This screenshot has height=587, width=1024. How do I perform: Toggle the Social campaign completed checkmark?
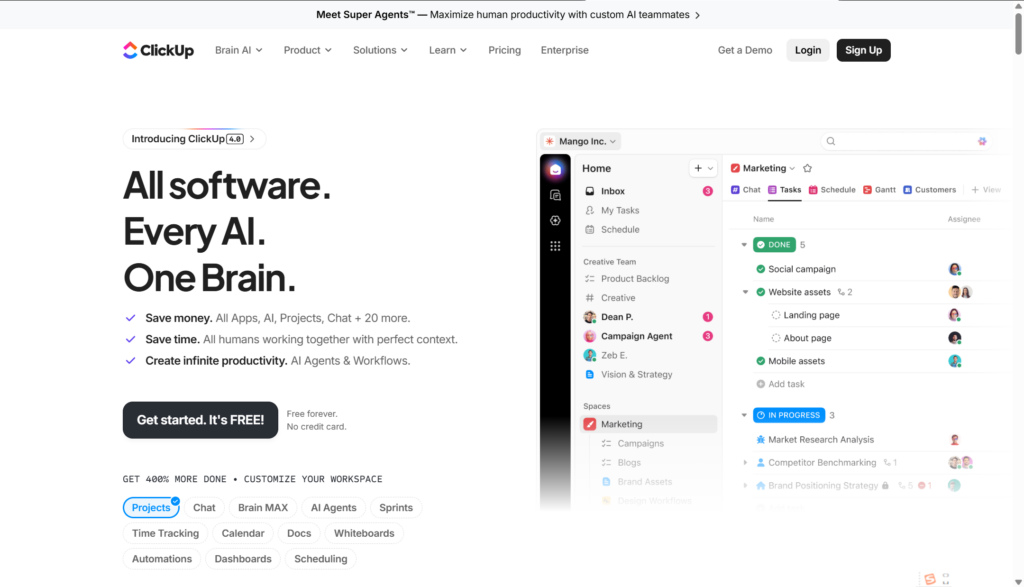tap(760, 269)
